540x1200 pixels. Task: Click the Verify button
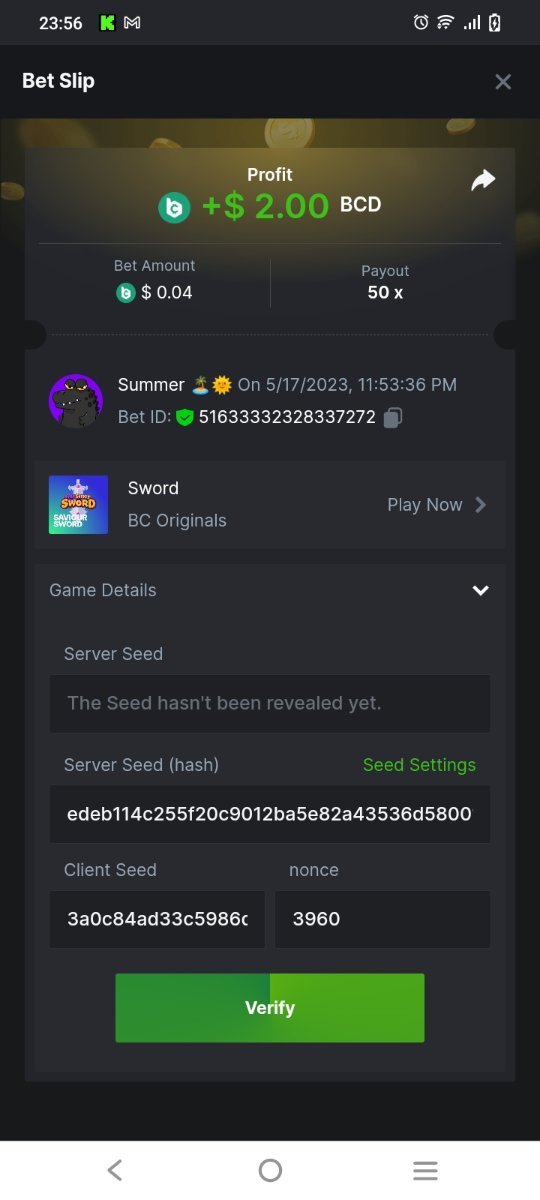[270, 1008]
